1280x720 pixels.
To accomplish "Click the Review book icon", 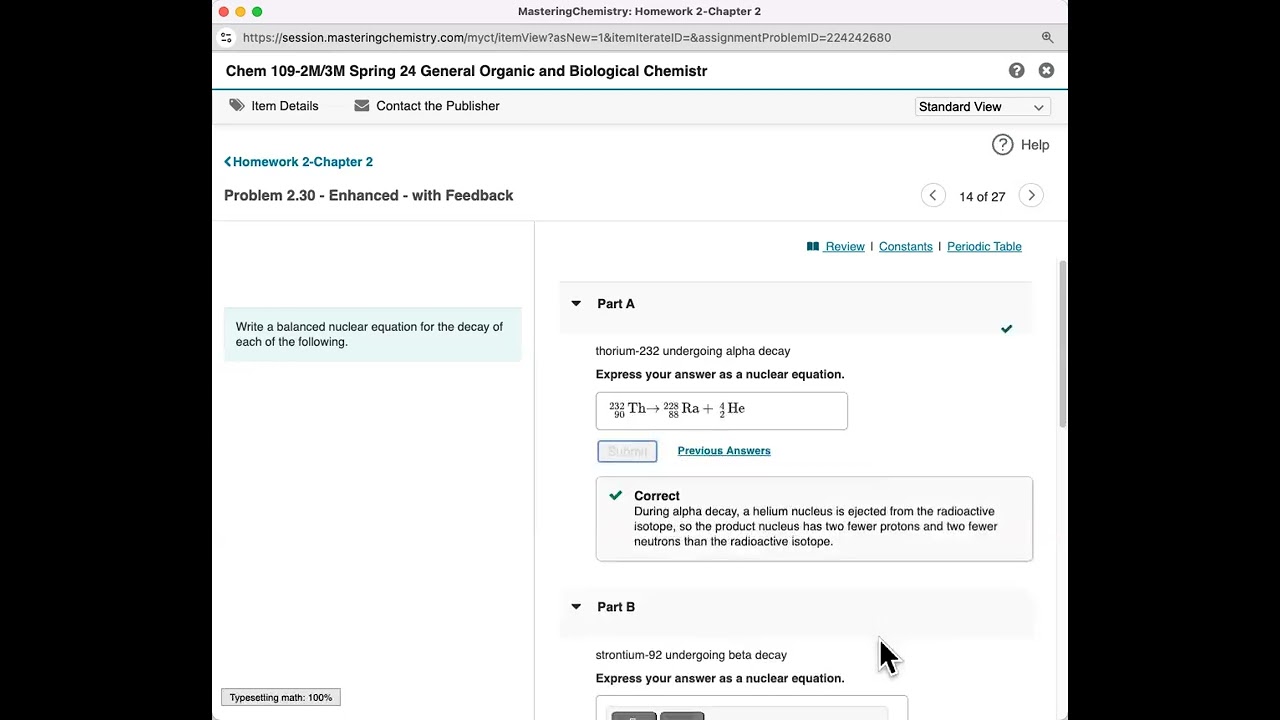I will point(813,247).
